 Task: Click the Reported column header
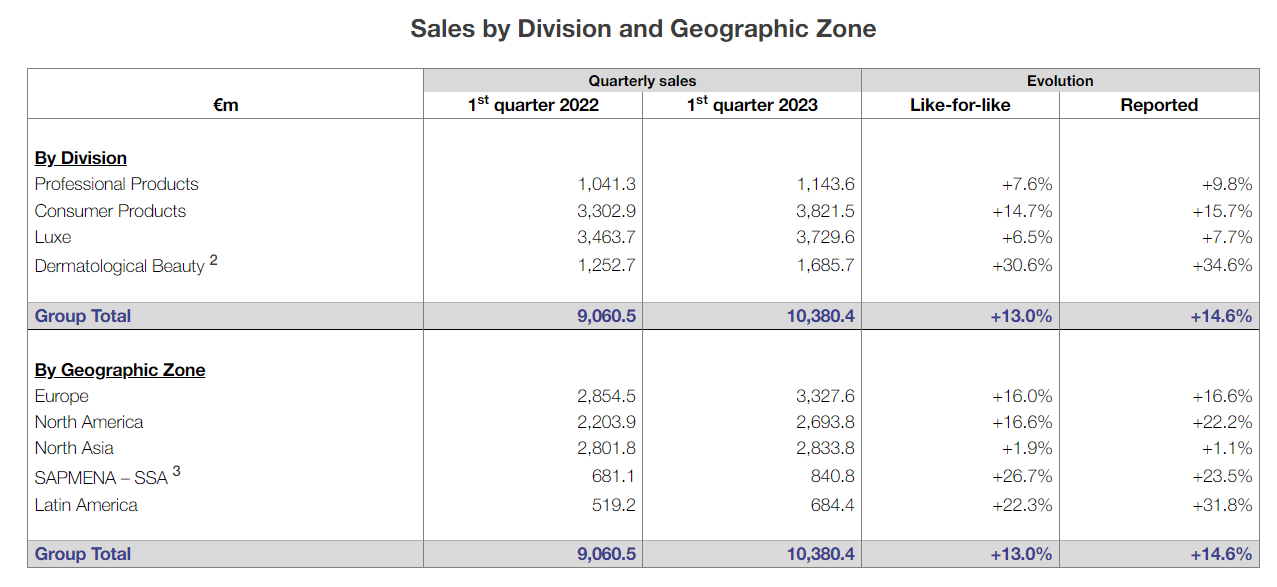1159,105
